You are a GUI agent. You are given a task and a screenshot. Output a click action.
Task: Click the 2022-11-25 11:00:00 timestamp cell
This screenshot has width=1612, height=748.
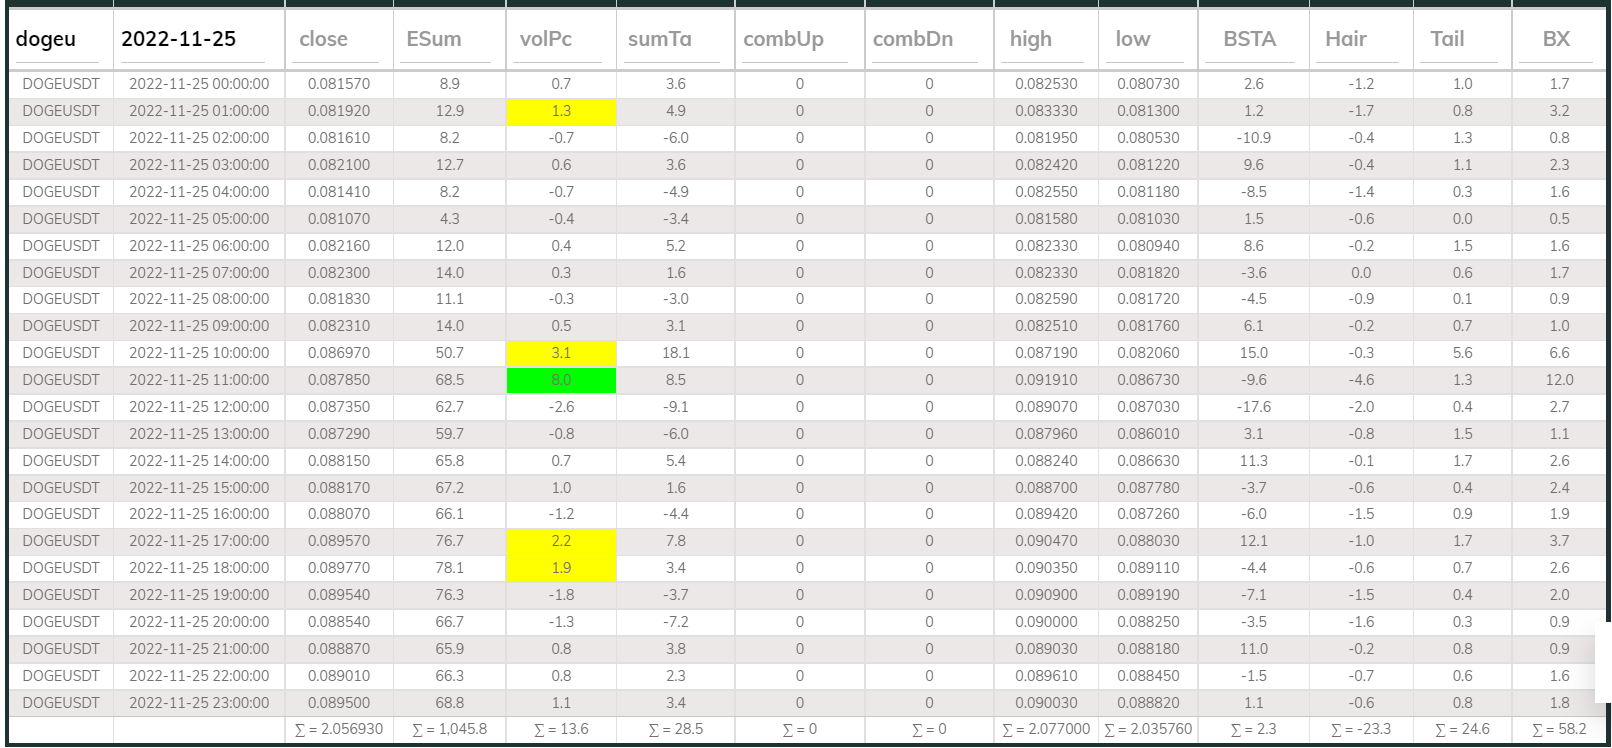coord(199,380)
